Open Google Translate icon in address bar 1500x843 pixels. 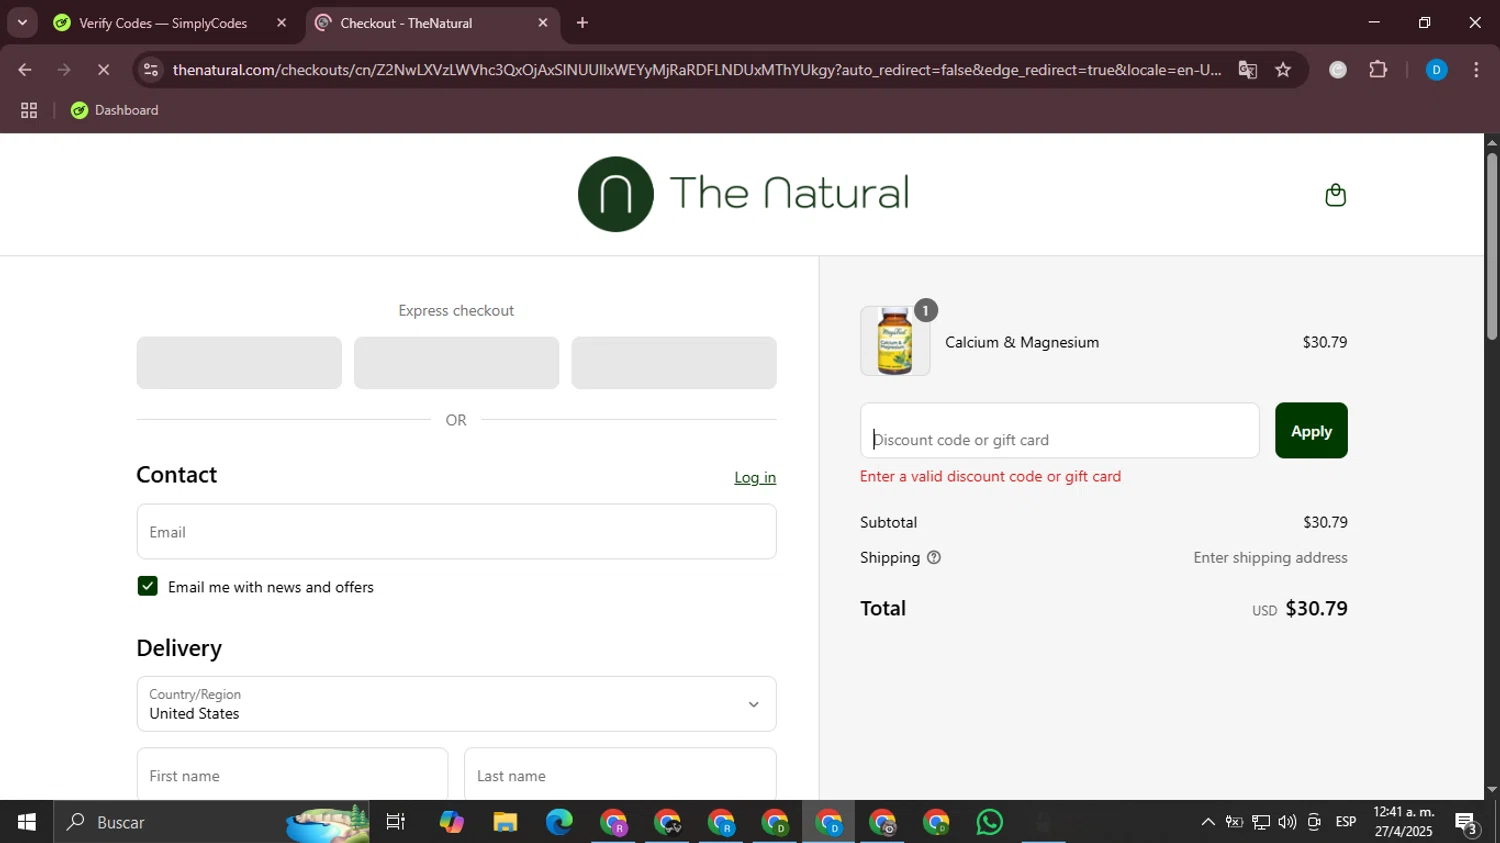pyautogui.click(x=1247, y=70)
